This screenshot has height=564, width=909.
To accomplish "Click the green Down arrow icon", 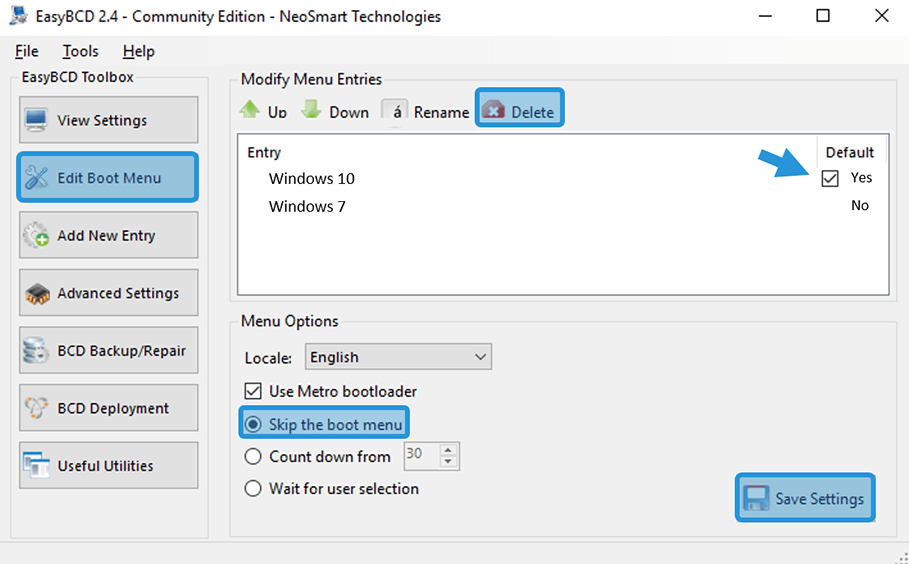I will pos(311,110).
